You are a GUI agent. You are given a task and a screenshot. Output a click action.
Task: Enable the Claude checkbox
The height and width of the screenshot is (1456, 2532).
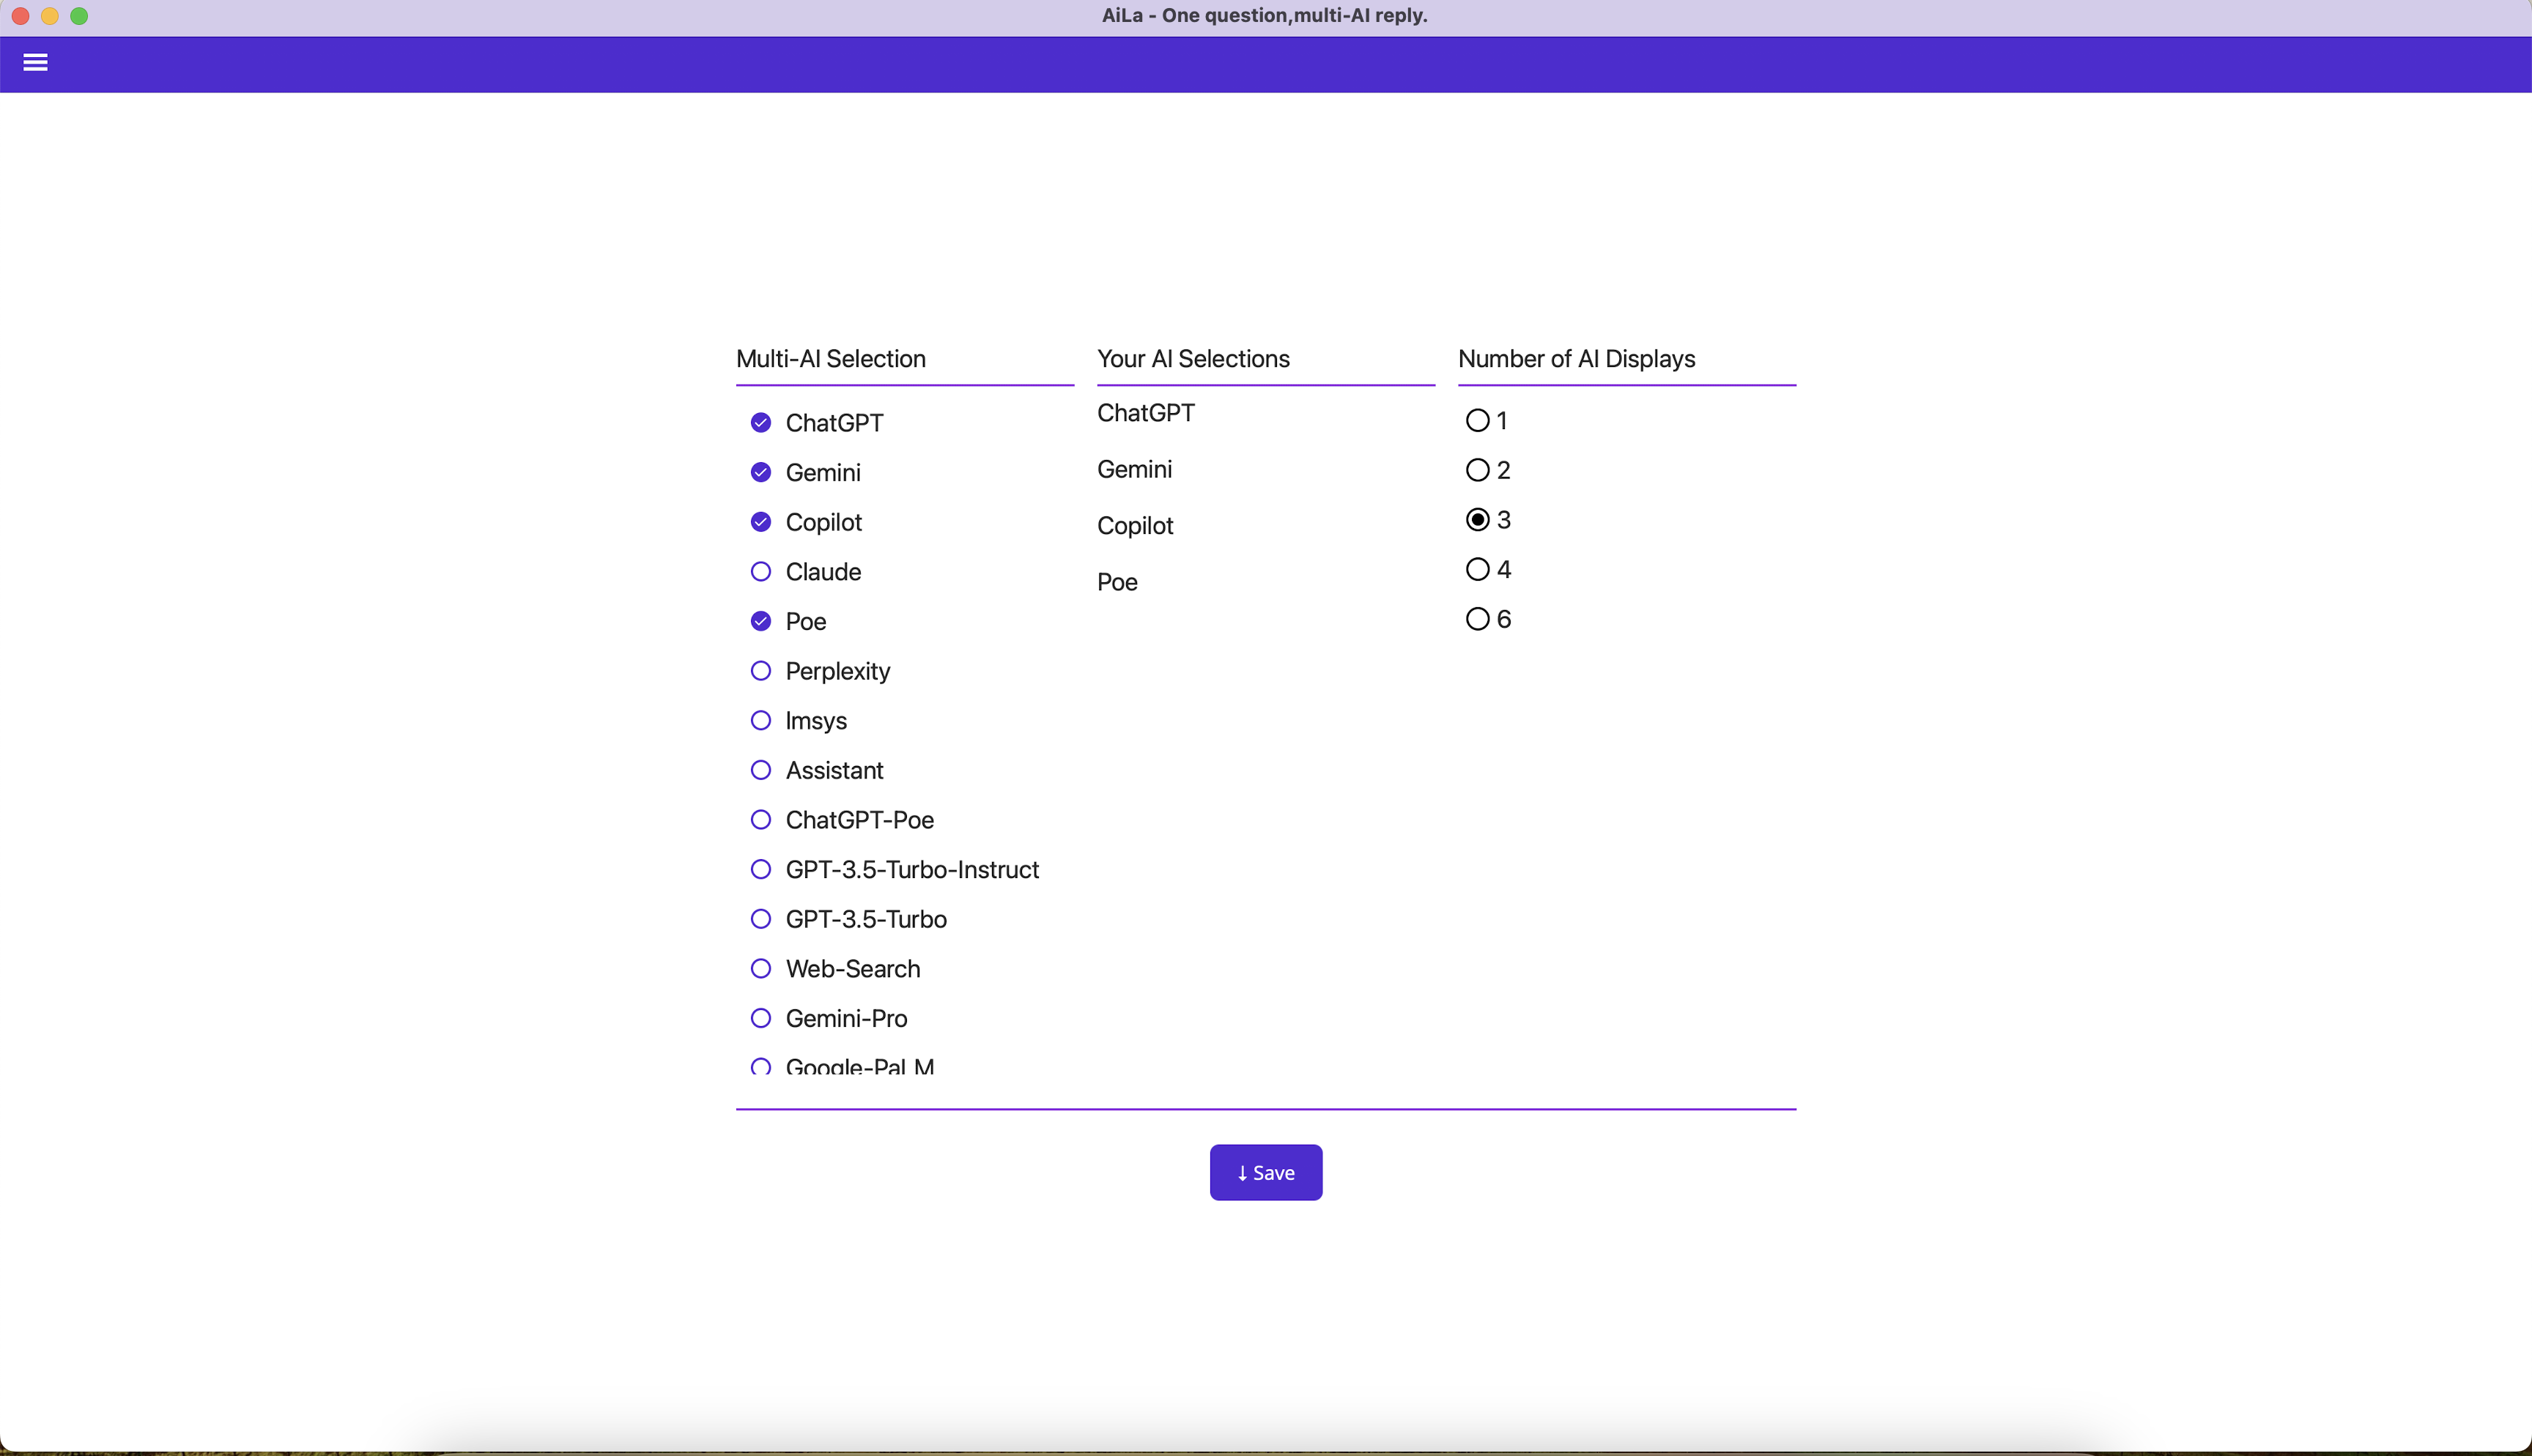tap(760, 572)
